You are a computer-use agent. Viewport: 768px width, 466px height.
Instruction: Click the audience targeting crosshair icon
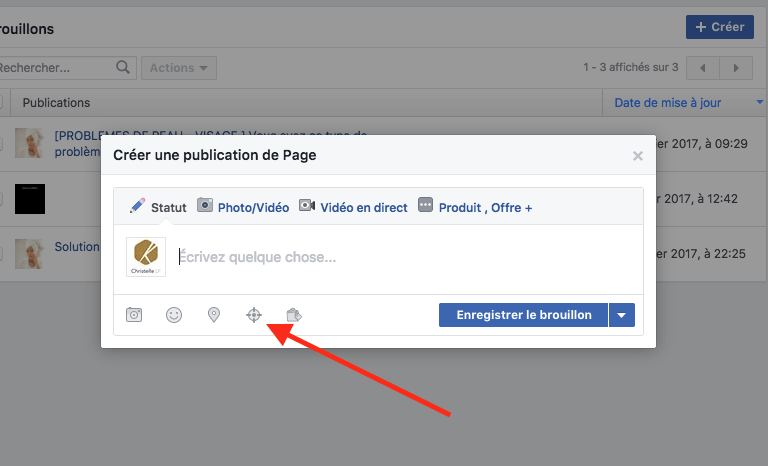coord(254,315)
